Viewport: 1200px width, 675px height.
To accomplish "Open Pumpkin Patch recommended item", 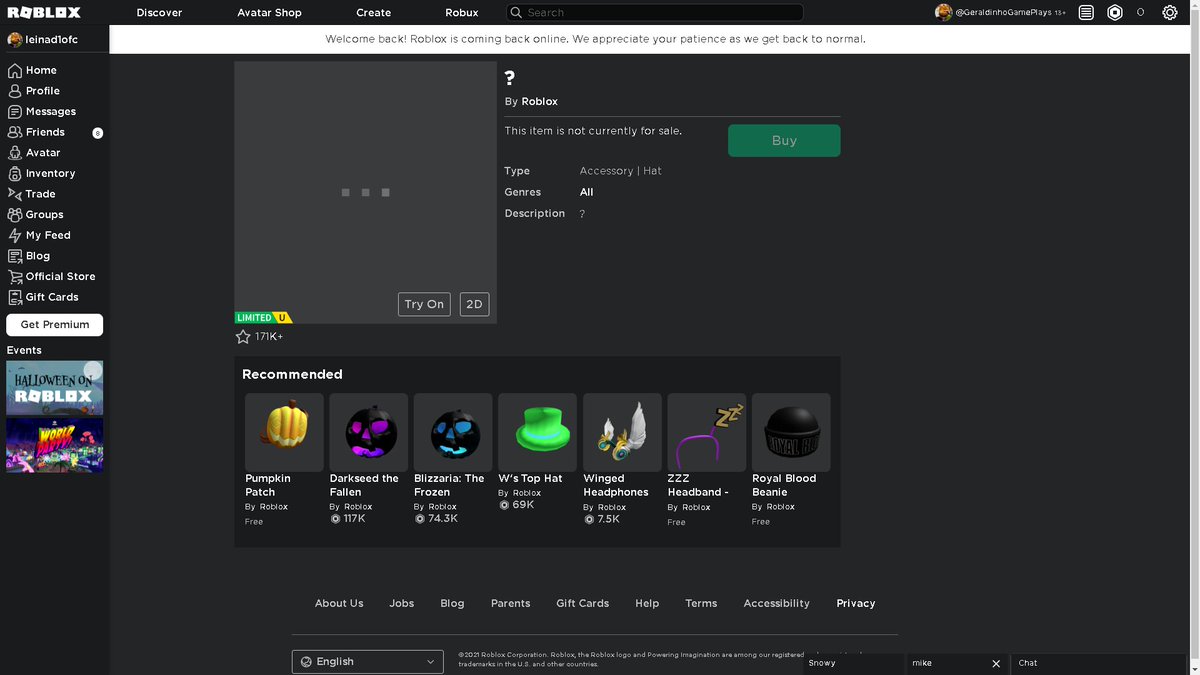I will (x=284, y=432).
